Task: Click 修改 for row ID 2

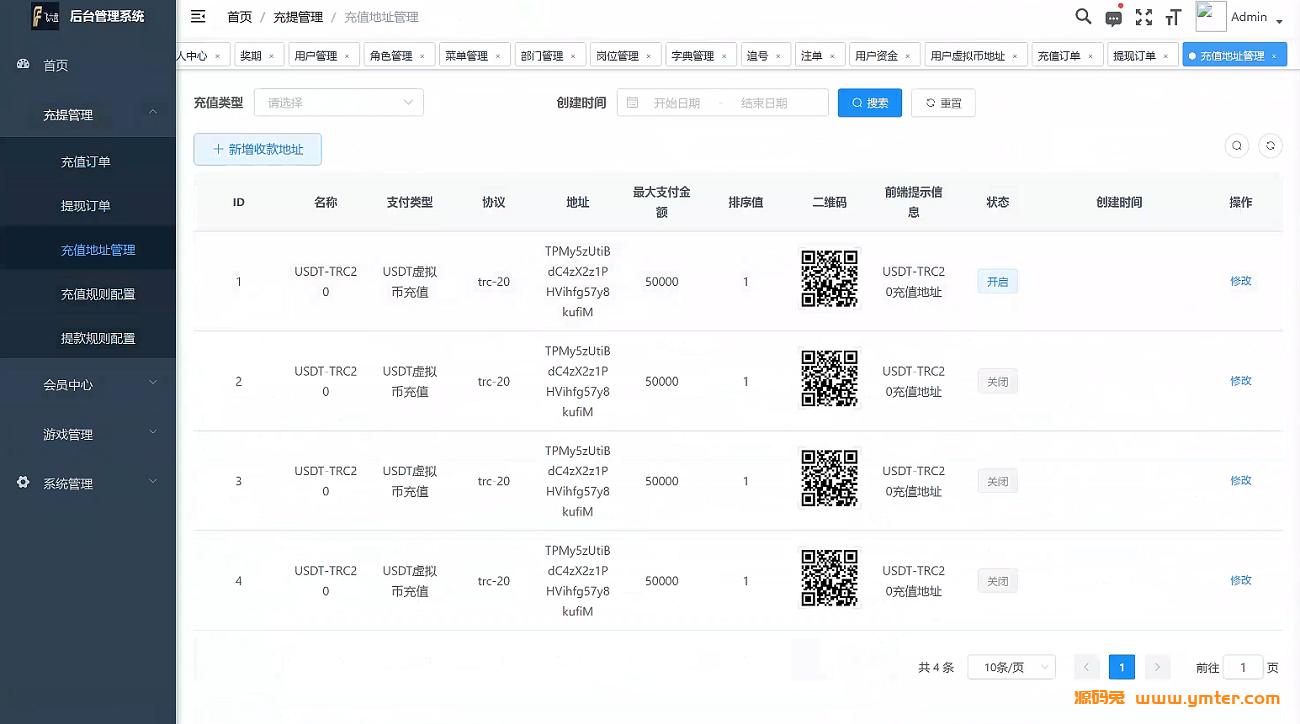Action: (1241, 381)
